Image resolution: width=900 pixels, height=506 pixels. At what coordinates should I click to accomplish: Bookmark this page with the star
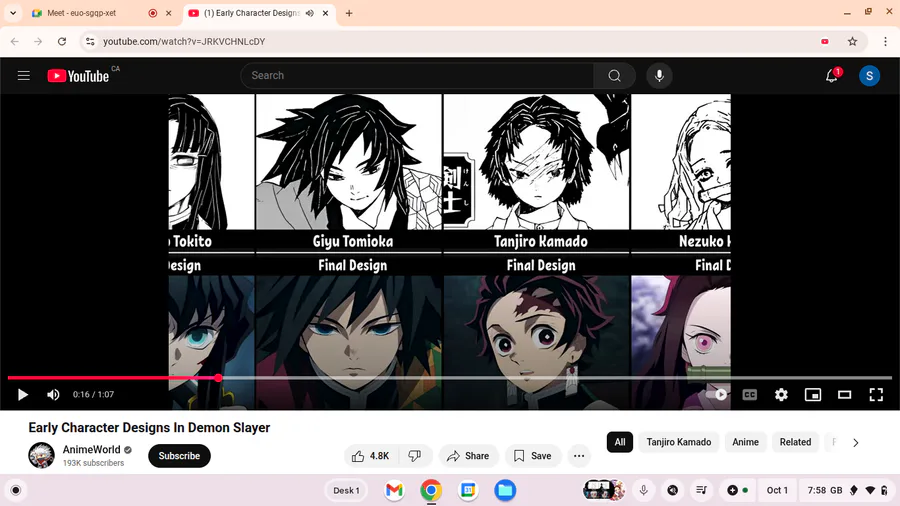852,41
